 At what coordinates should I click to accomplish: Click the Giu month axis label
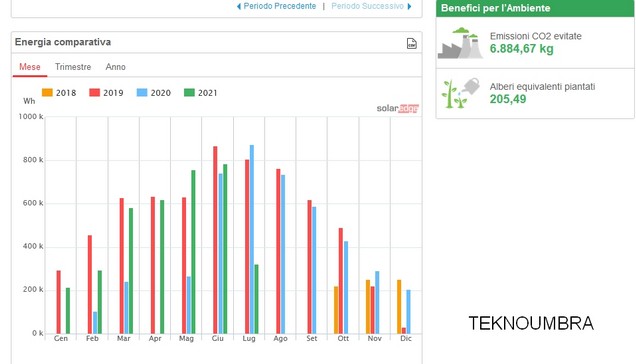pos(217,338)
